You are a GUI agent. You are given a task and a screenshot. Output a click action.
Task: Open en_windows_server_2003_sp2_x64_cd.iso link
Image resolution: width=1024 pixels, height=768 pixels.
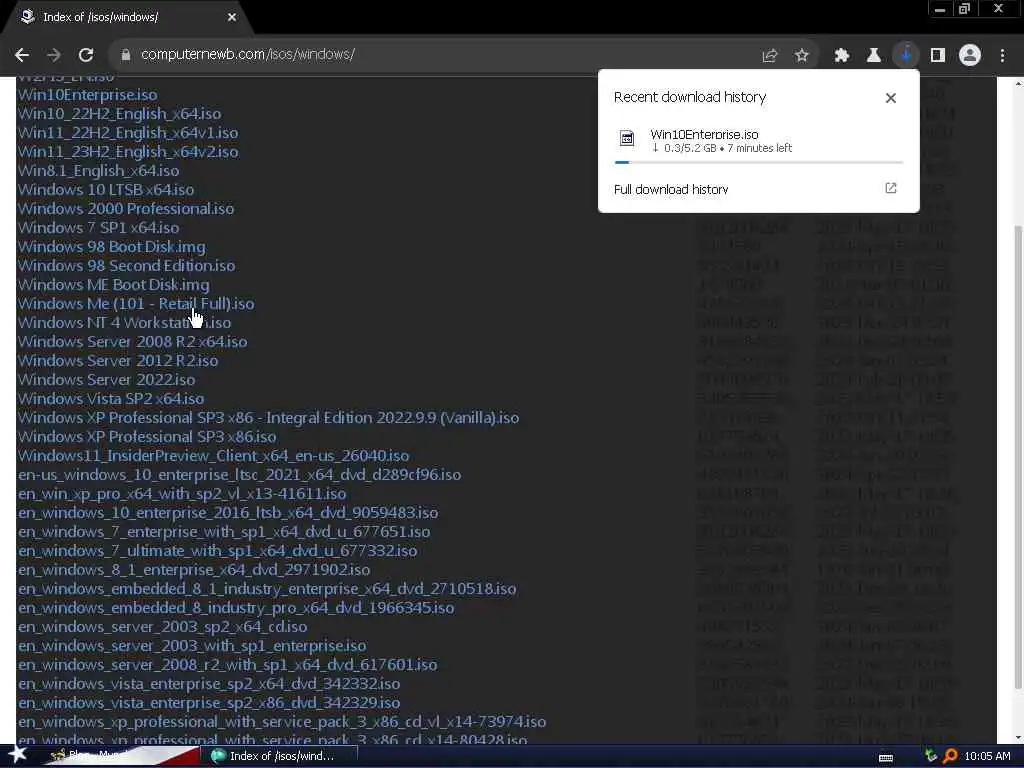[163, 626]
